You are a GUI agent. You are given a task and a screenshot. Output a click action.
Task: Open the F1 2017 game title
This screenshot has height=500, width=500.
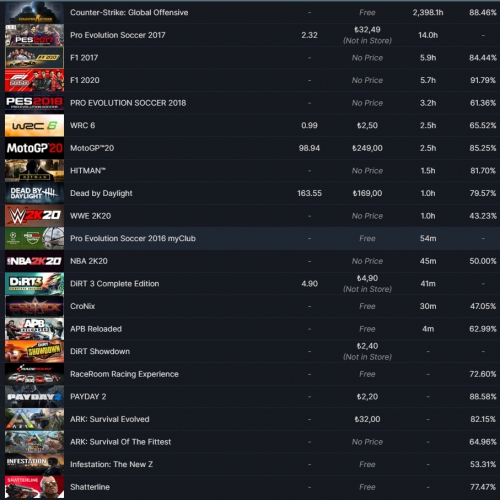(84, 58)
